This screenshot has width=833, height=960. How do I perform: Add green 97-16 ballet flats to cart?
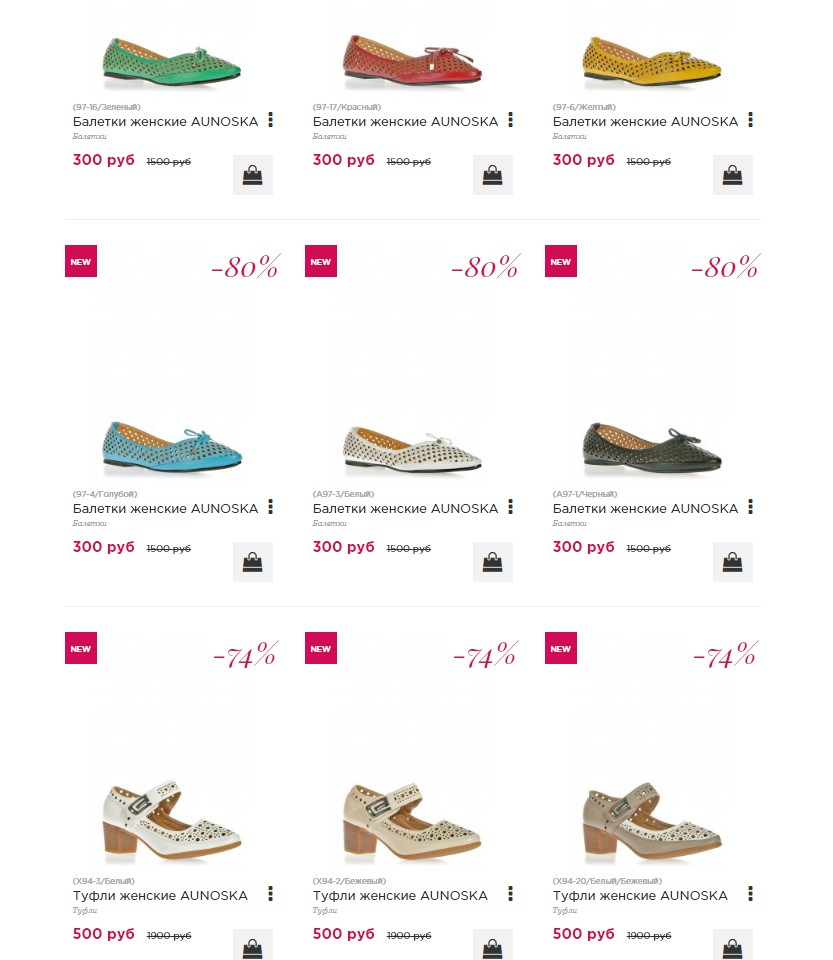253,175
